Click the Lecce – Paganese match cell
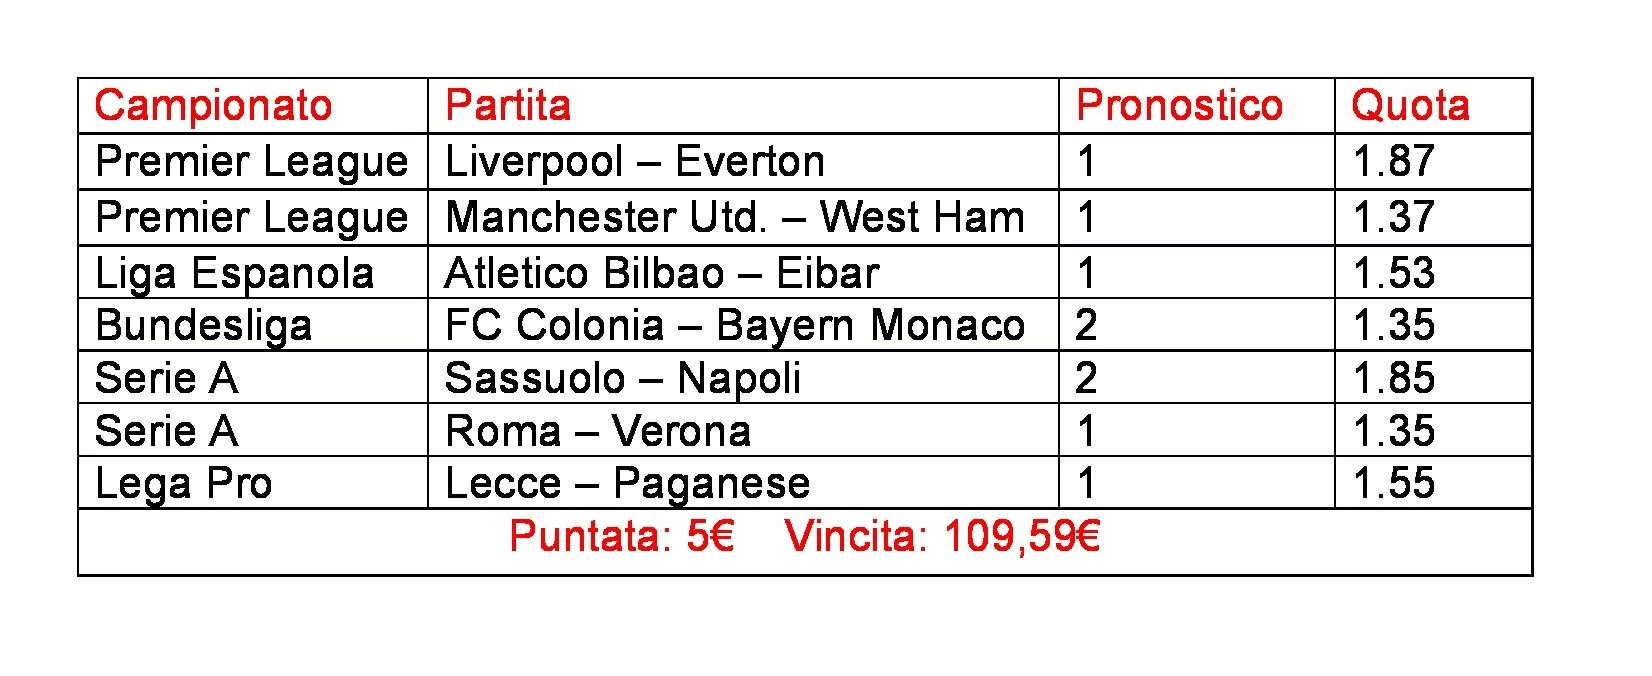The image size is (1652, 676). pos(627,484)
